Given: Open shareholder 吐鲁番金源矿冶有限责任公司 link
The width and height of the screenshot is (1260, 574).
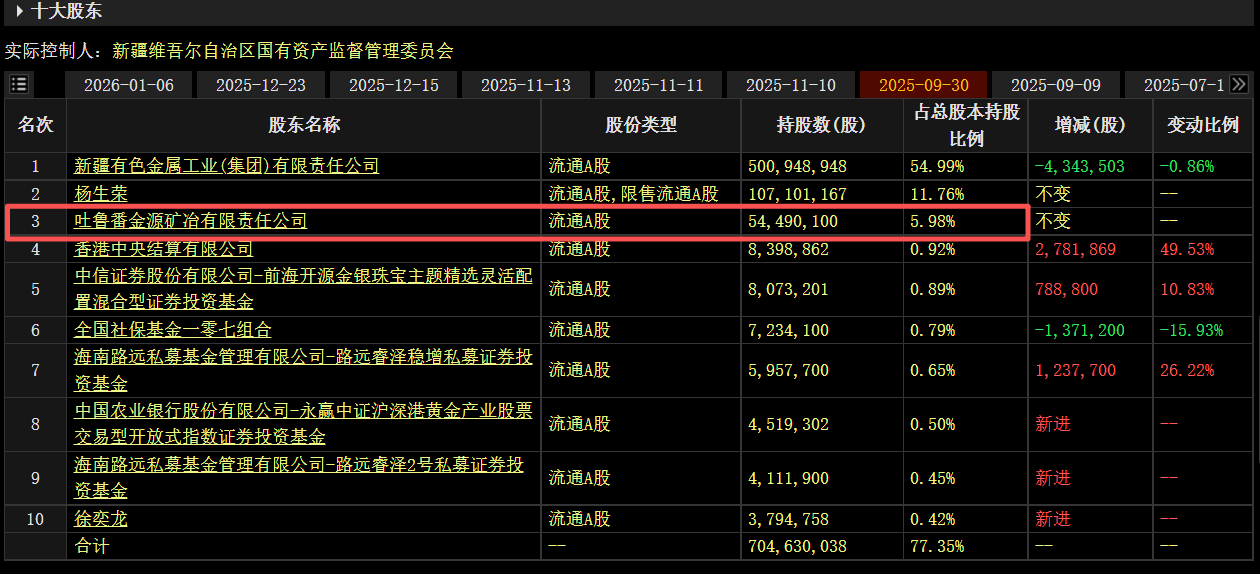Looking at the screenshot, I should 191,221.
